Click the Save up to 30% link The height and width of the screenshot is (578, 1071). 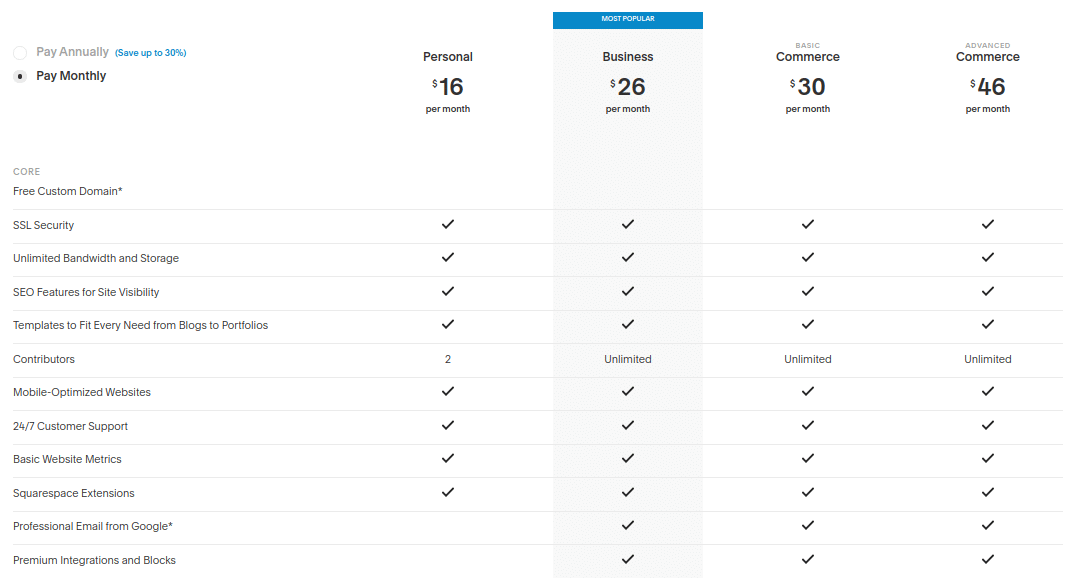click(150, 53)
